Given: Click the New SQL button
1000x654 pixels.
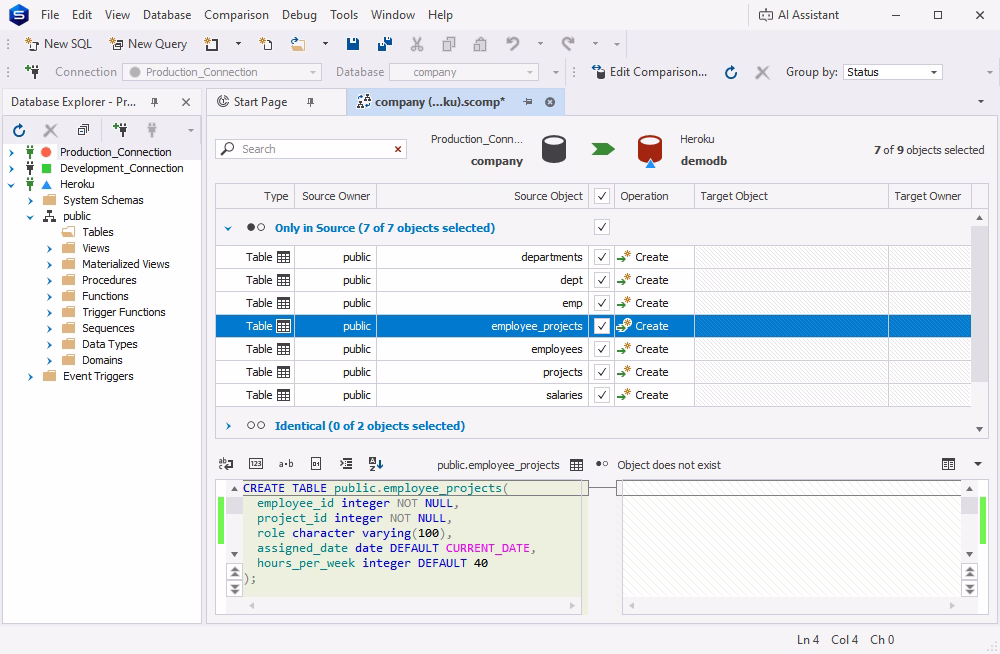Looking at the screenshot, I should [x=58, y=43].
